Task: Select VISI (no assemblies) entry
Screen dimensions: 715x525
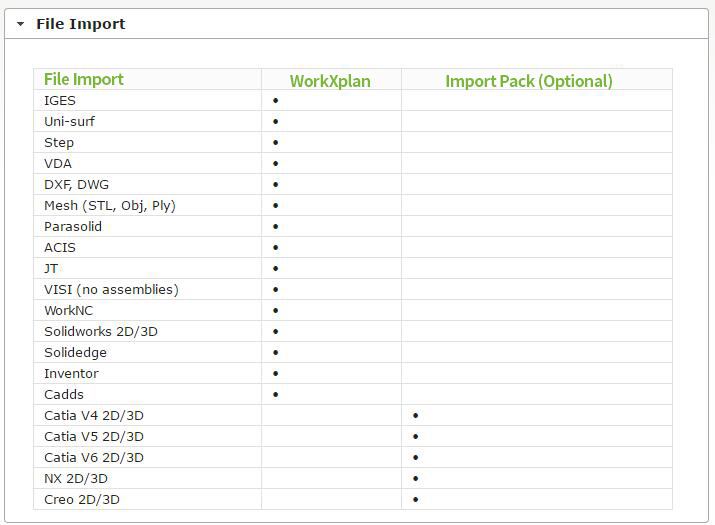Action: [111, 290]
